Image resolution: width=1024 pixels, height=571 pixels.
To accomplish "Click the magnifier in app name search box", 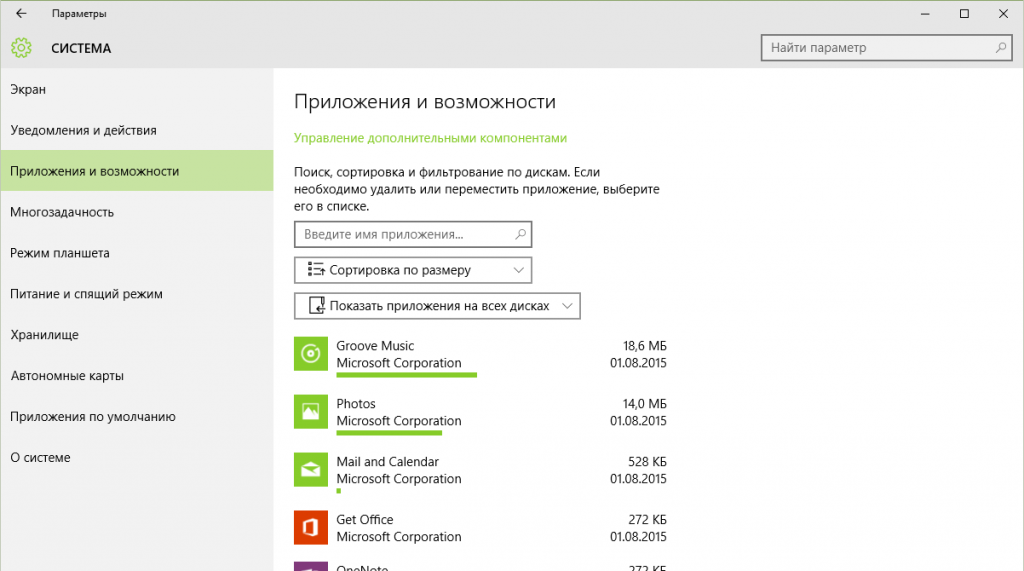I will 520,234.
